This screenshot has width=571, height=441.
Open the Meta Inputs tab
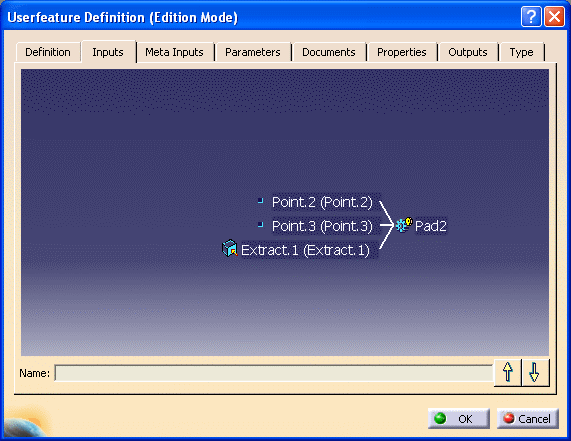(x=174, y=52)
